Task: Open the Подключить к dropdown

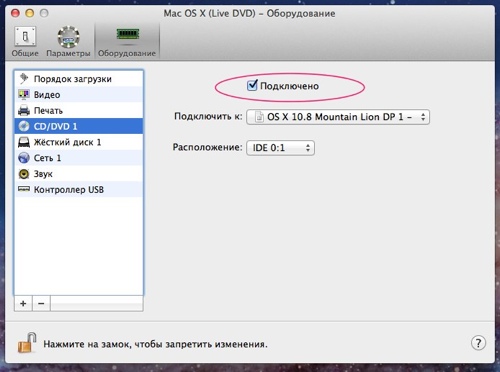Action: point(338,117)
